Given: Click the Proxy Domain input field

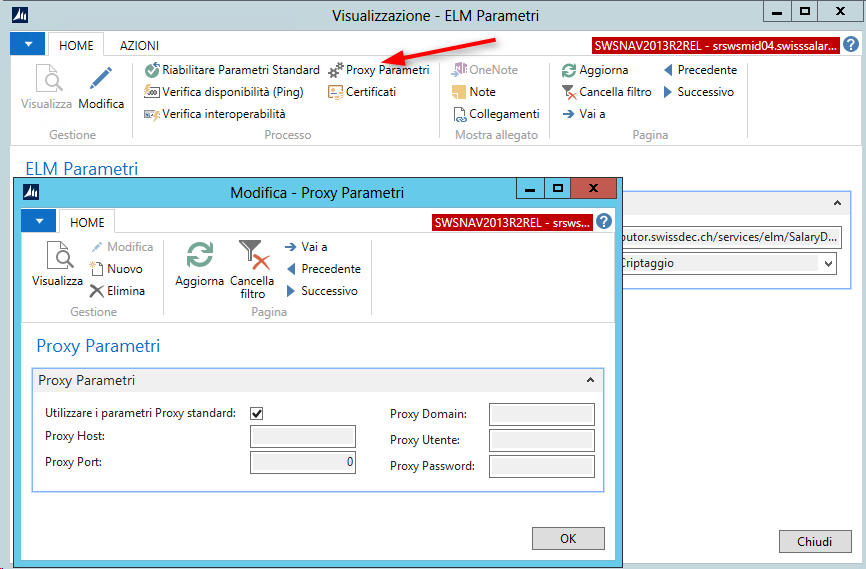Looking at the screenshot, I should [x=541, y=414].
